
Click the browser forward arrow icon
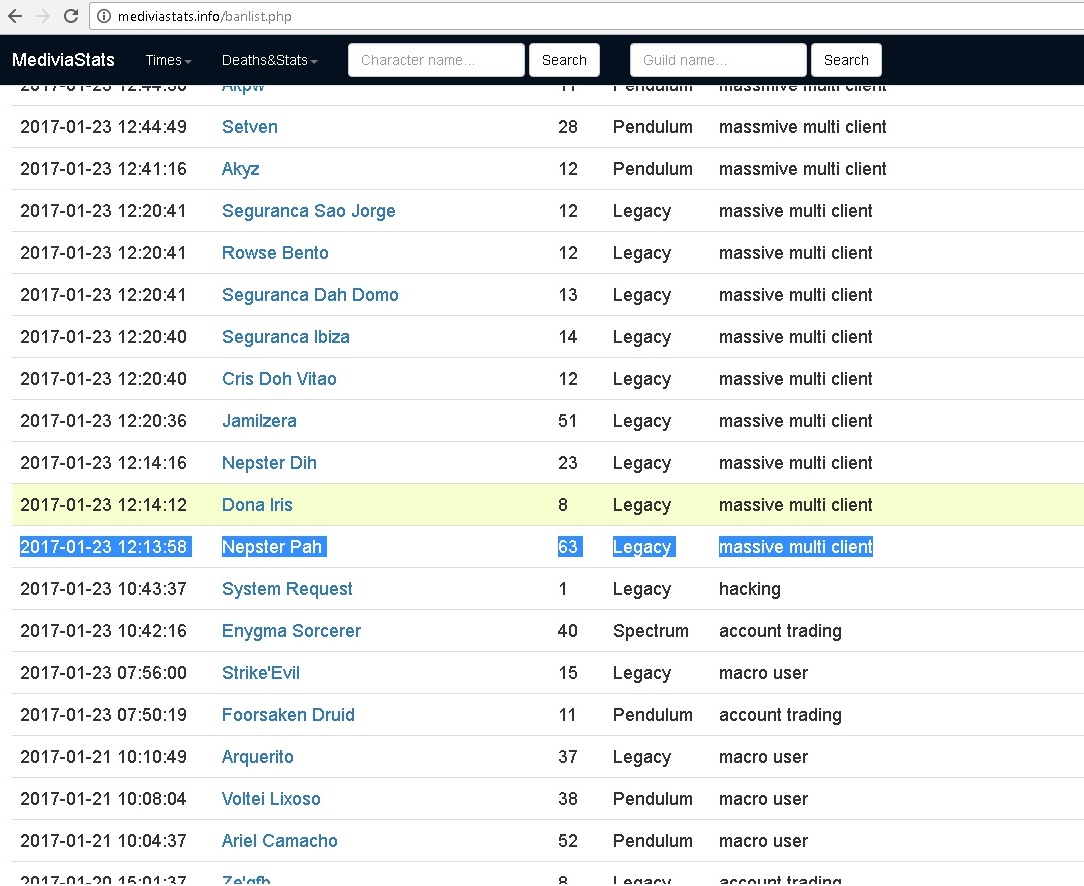[x=42, y=16]
